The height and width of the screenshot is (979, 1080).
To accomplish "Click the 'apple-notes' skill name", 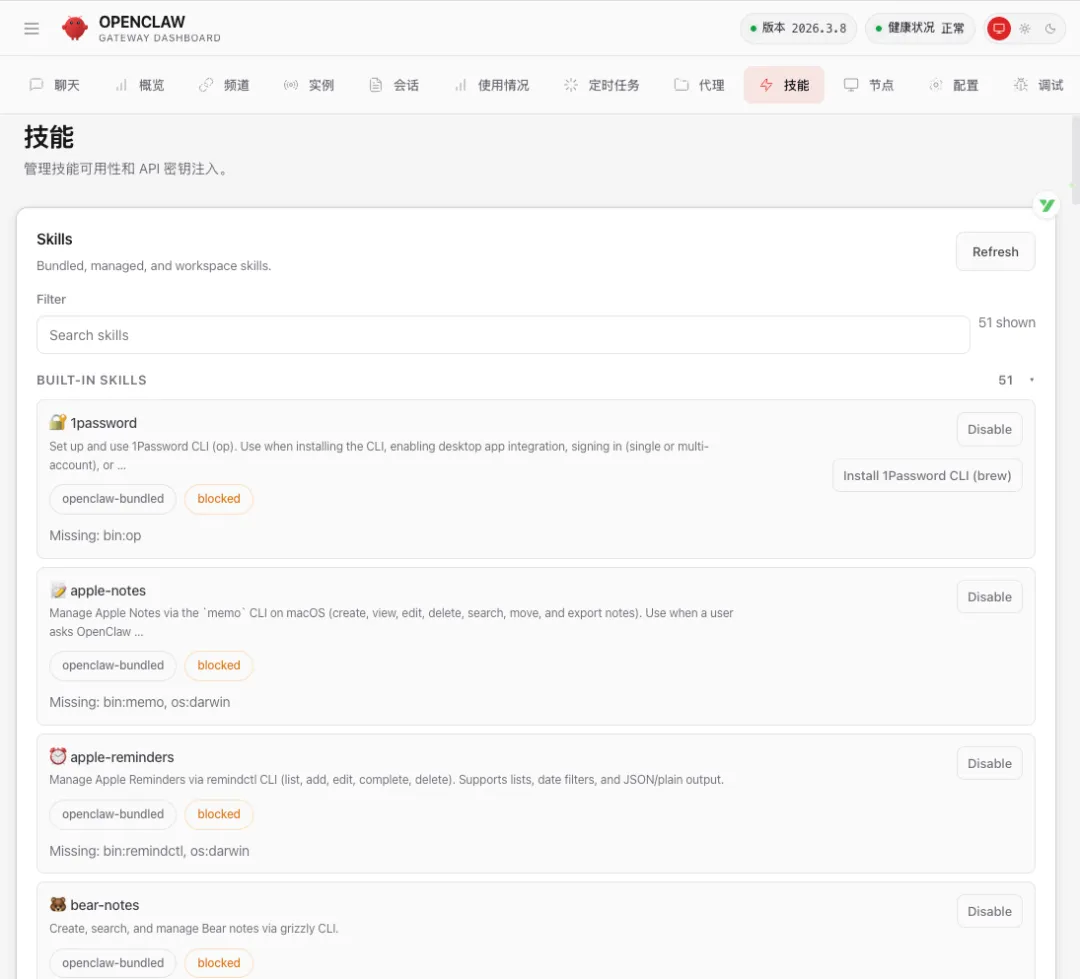I will pyautogui.click(x=108, y=590).
